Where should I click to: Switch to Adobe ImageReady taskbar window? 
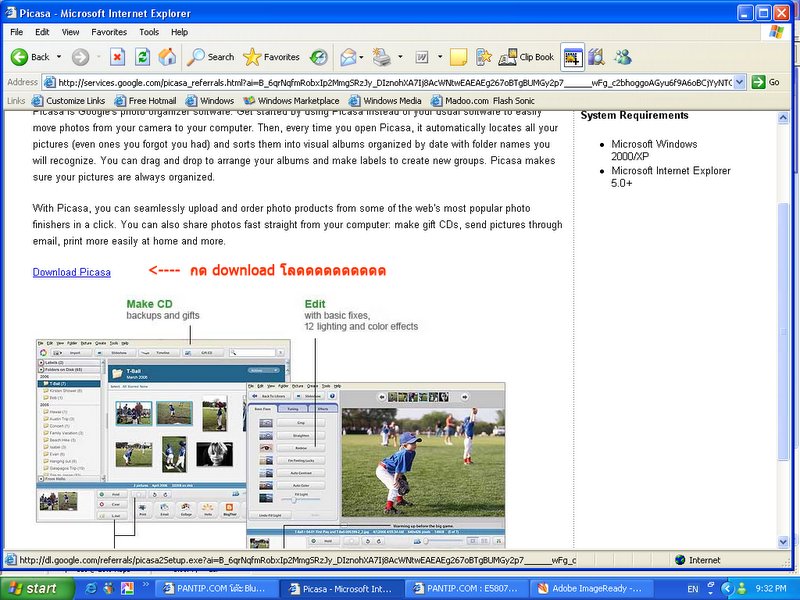(592, 589)
